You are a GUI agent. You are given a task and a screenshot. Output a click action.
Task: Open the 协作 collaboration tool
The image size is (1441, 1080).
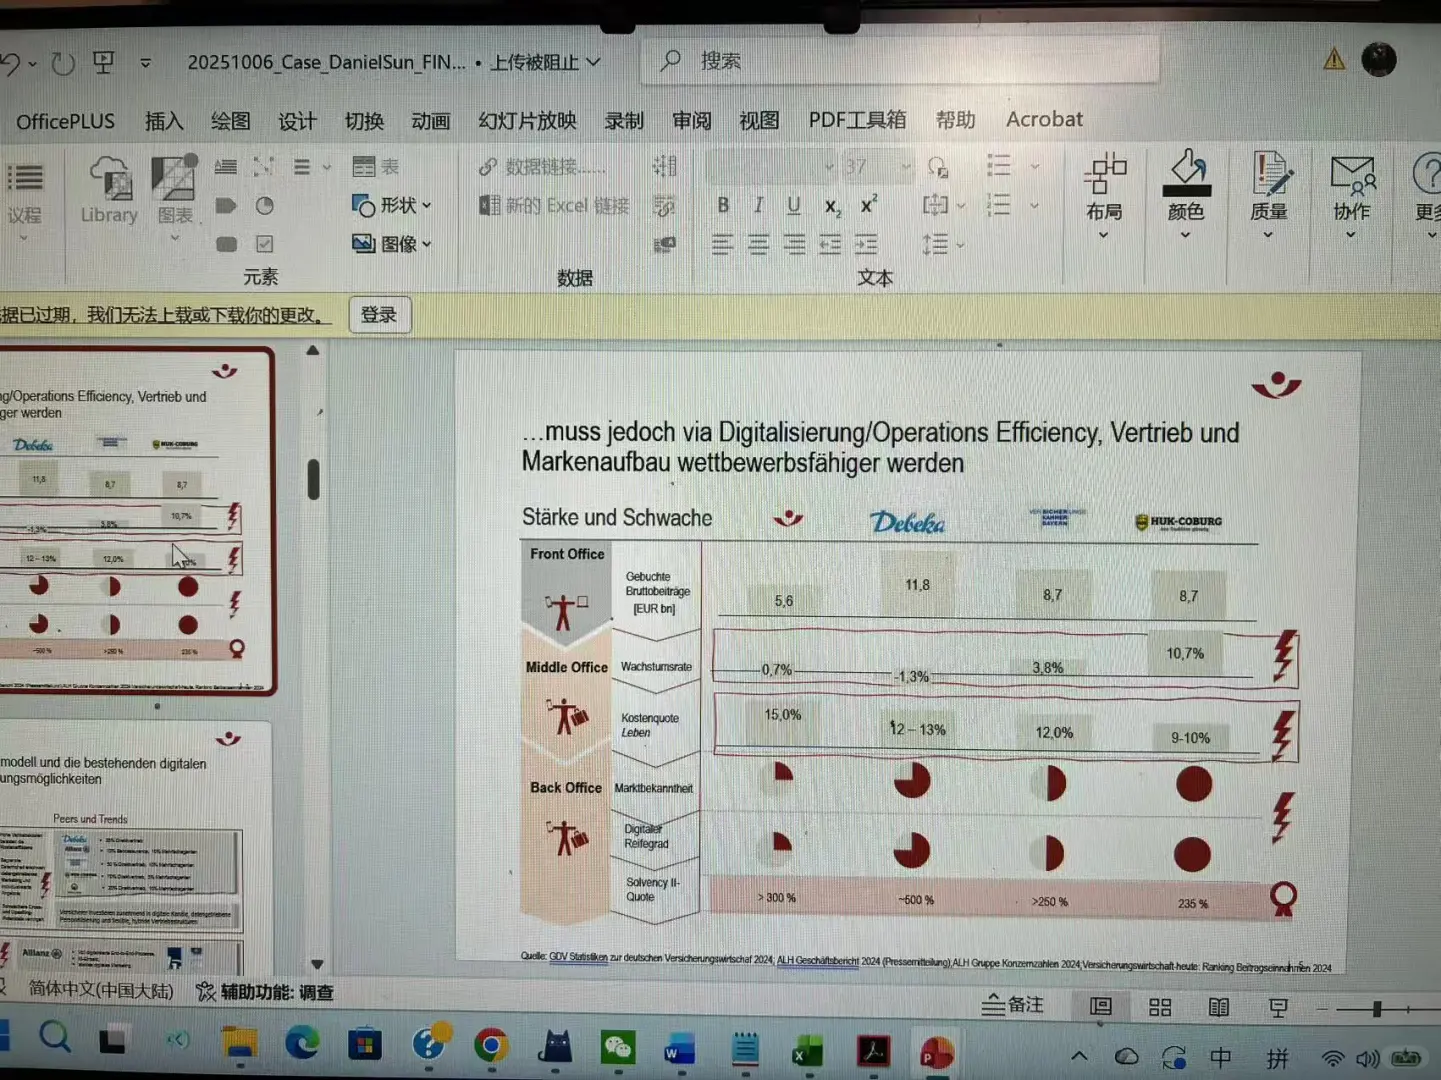1352,196
